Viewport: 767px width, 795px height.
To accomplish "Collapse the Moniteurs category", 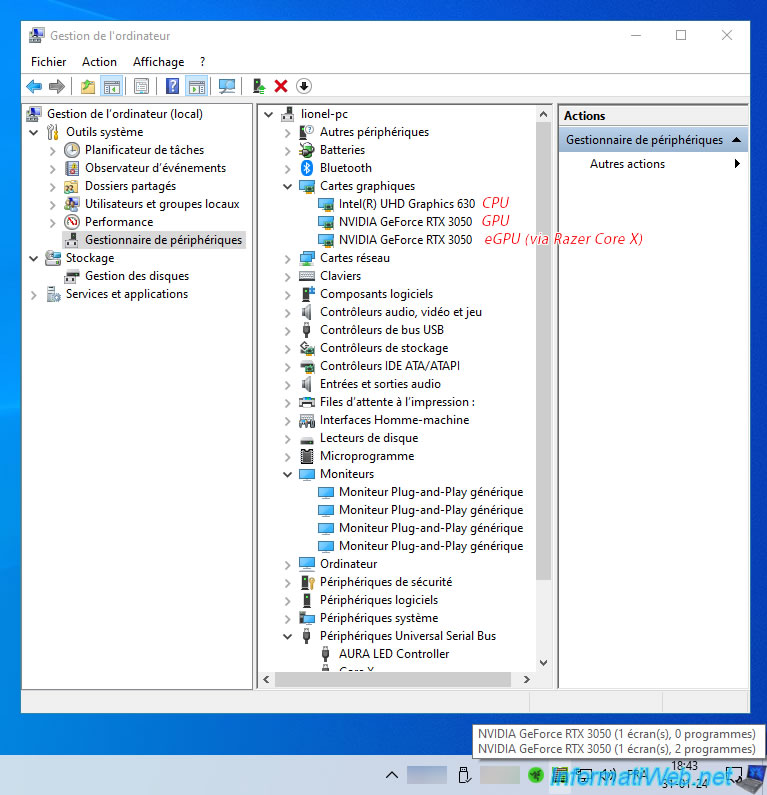I will [x=287, y=475].
